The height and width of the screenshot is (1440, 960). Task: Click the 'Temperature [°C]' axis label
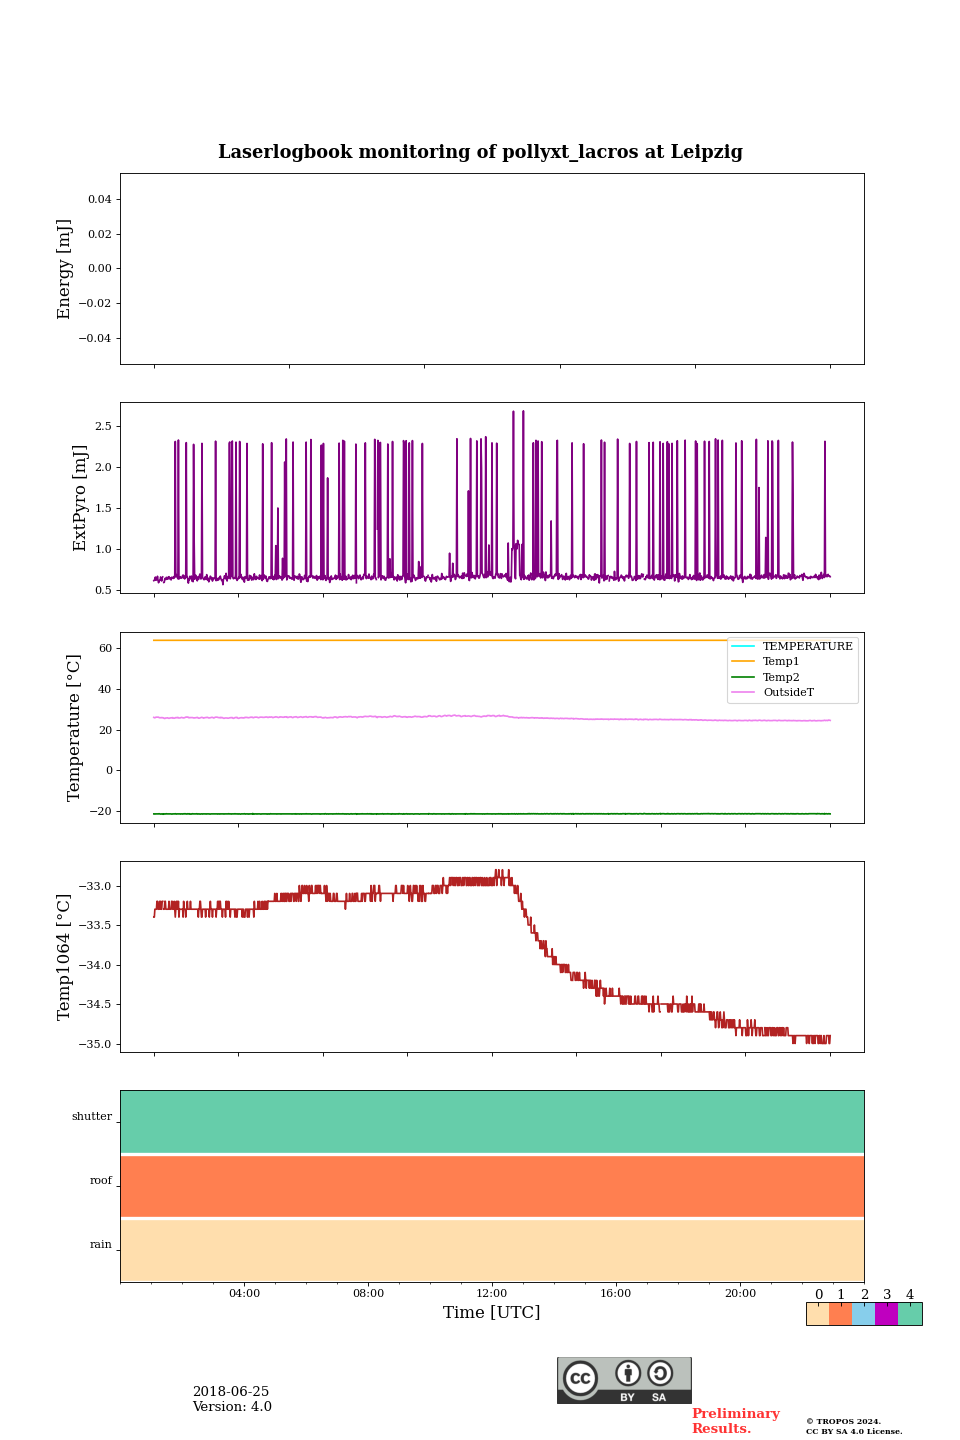[x=74, y=727]
